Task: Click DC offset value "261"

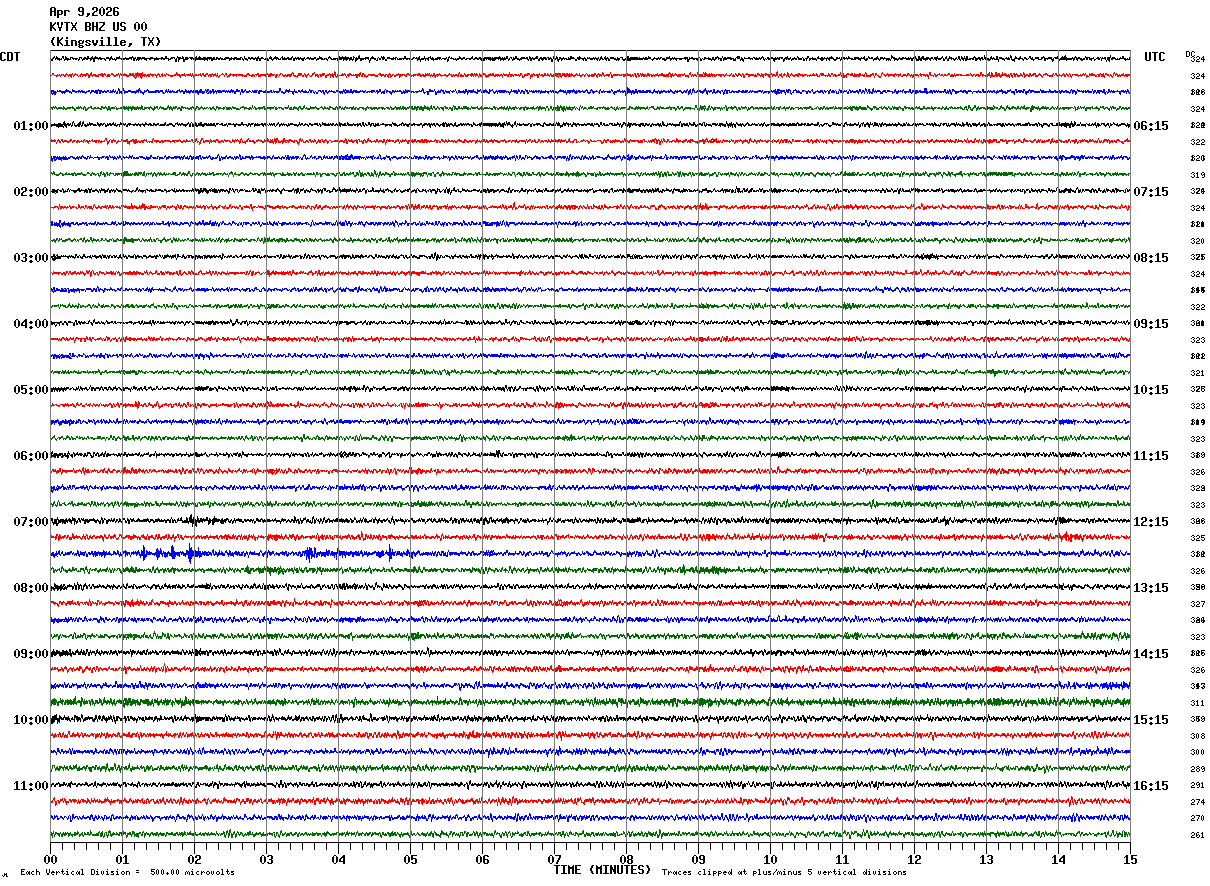Action: coord(1197,835)
